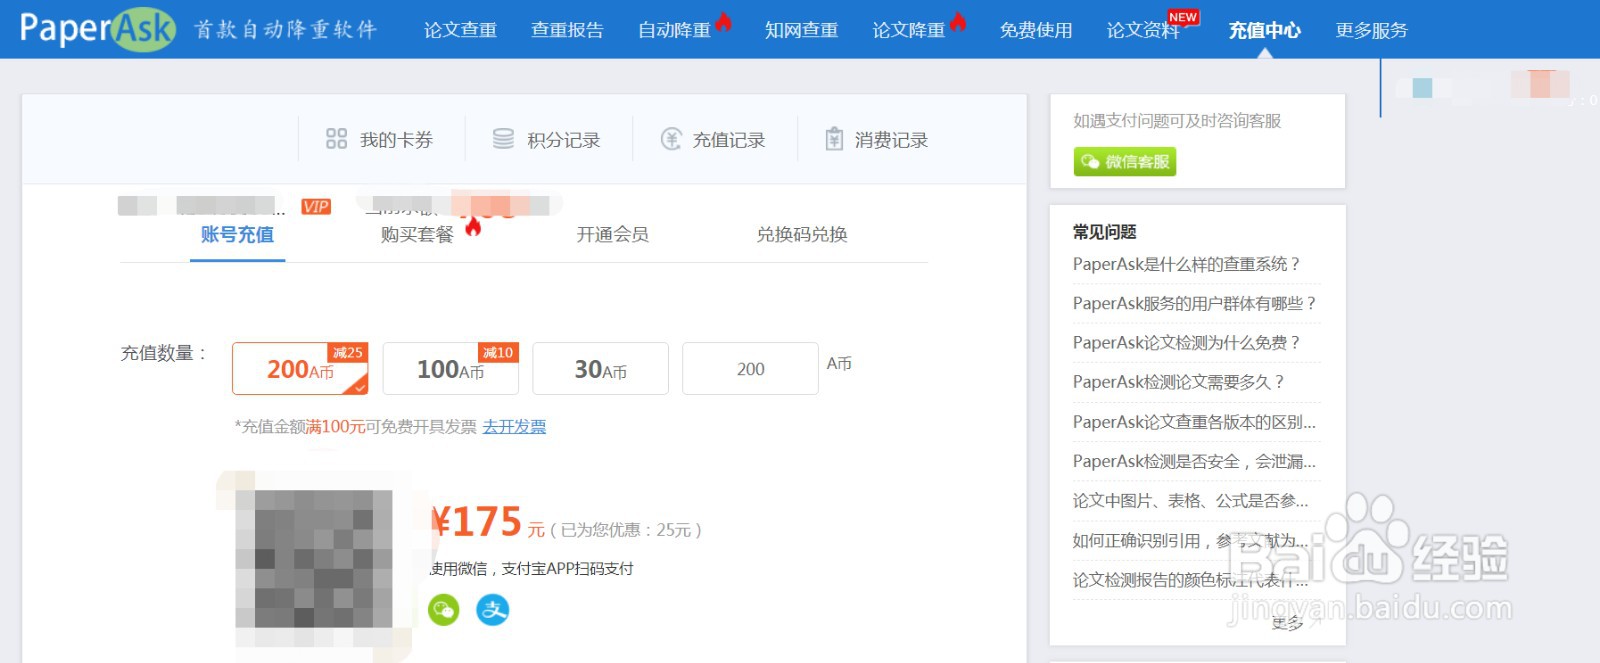Open FAQ PaperAsk论文检测为什么免费
The width and height of the screenshot is (1600, 663).
[1186, 342]
